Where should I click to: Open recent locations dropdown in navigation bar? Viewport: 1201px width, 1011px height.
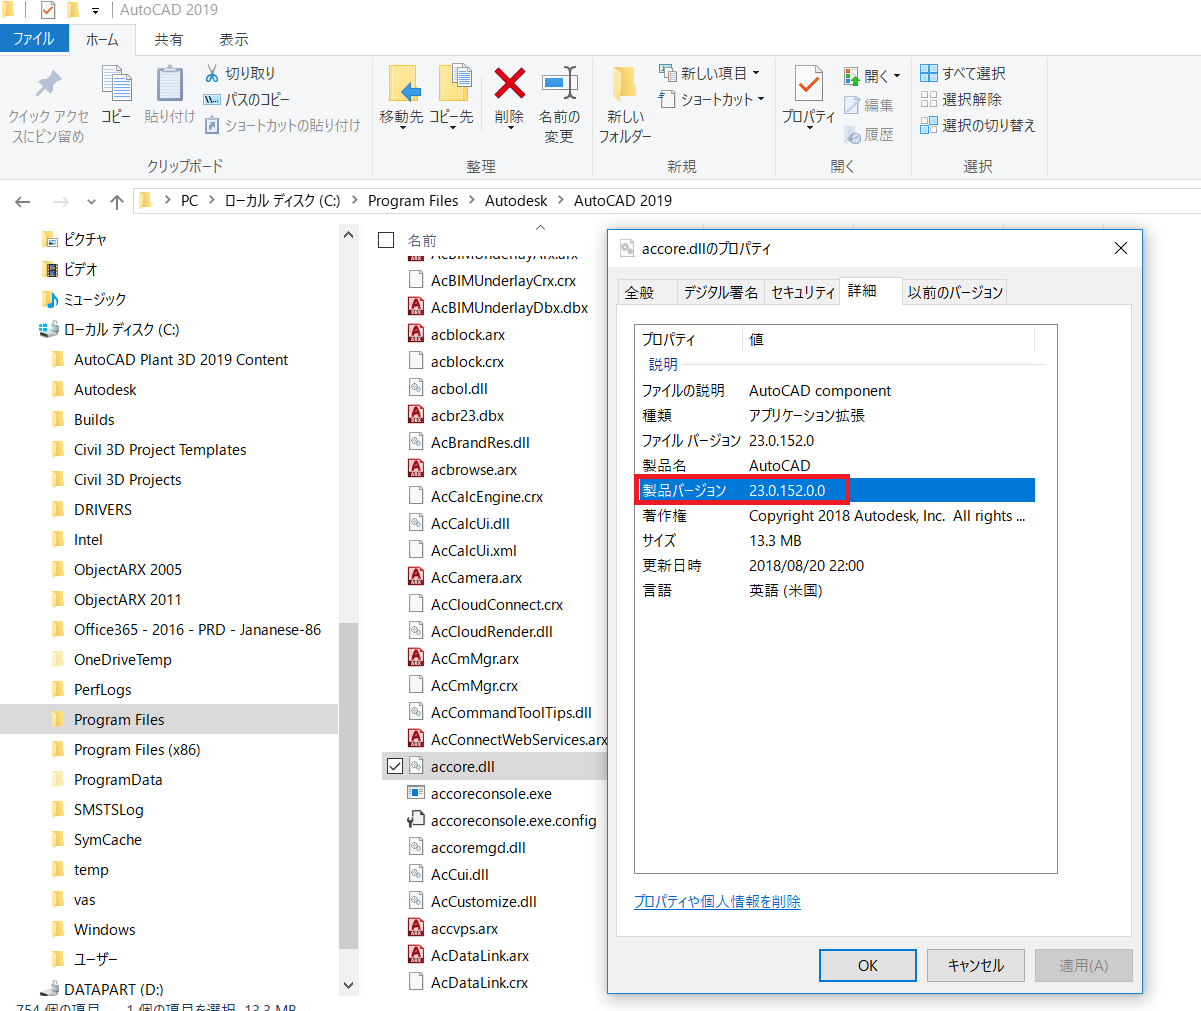(x=91, y=201)
